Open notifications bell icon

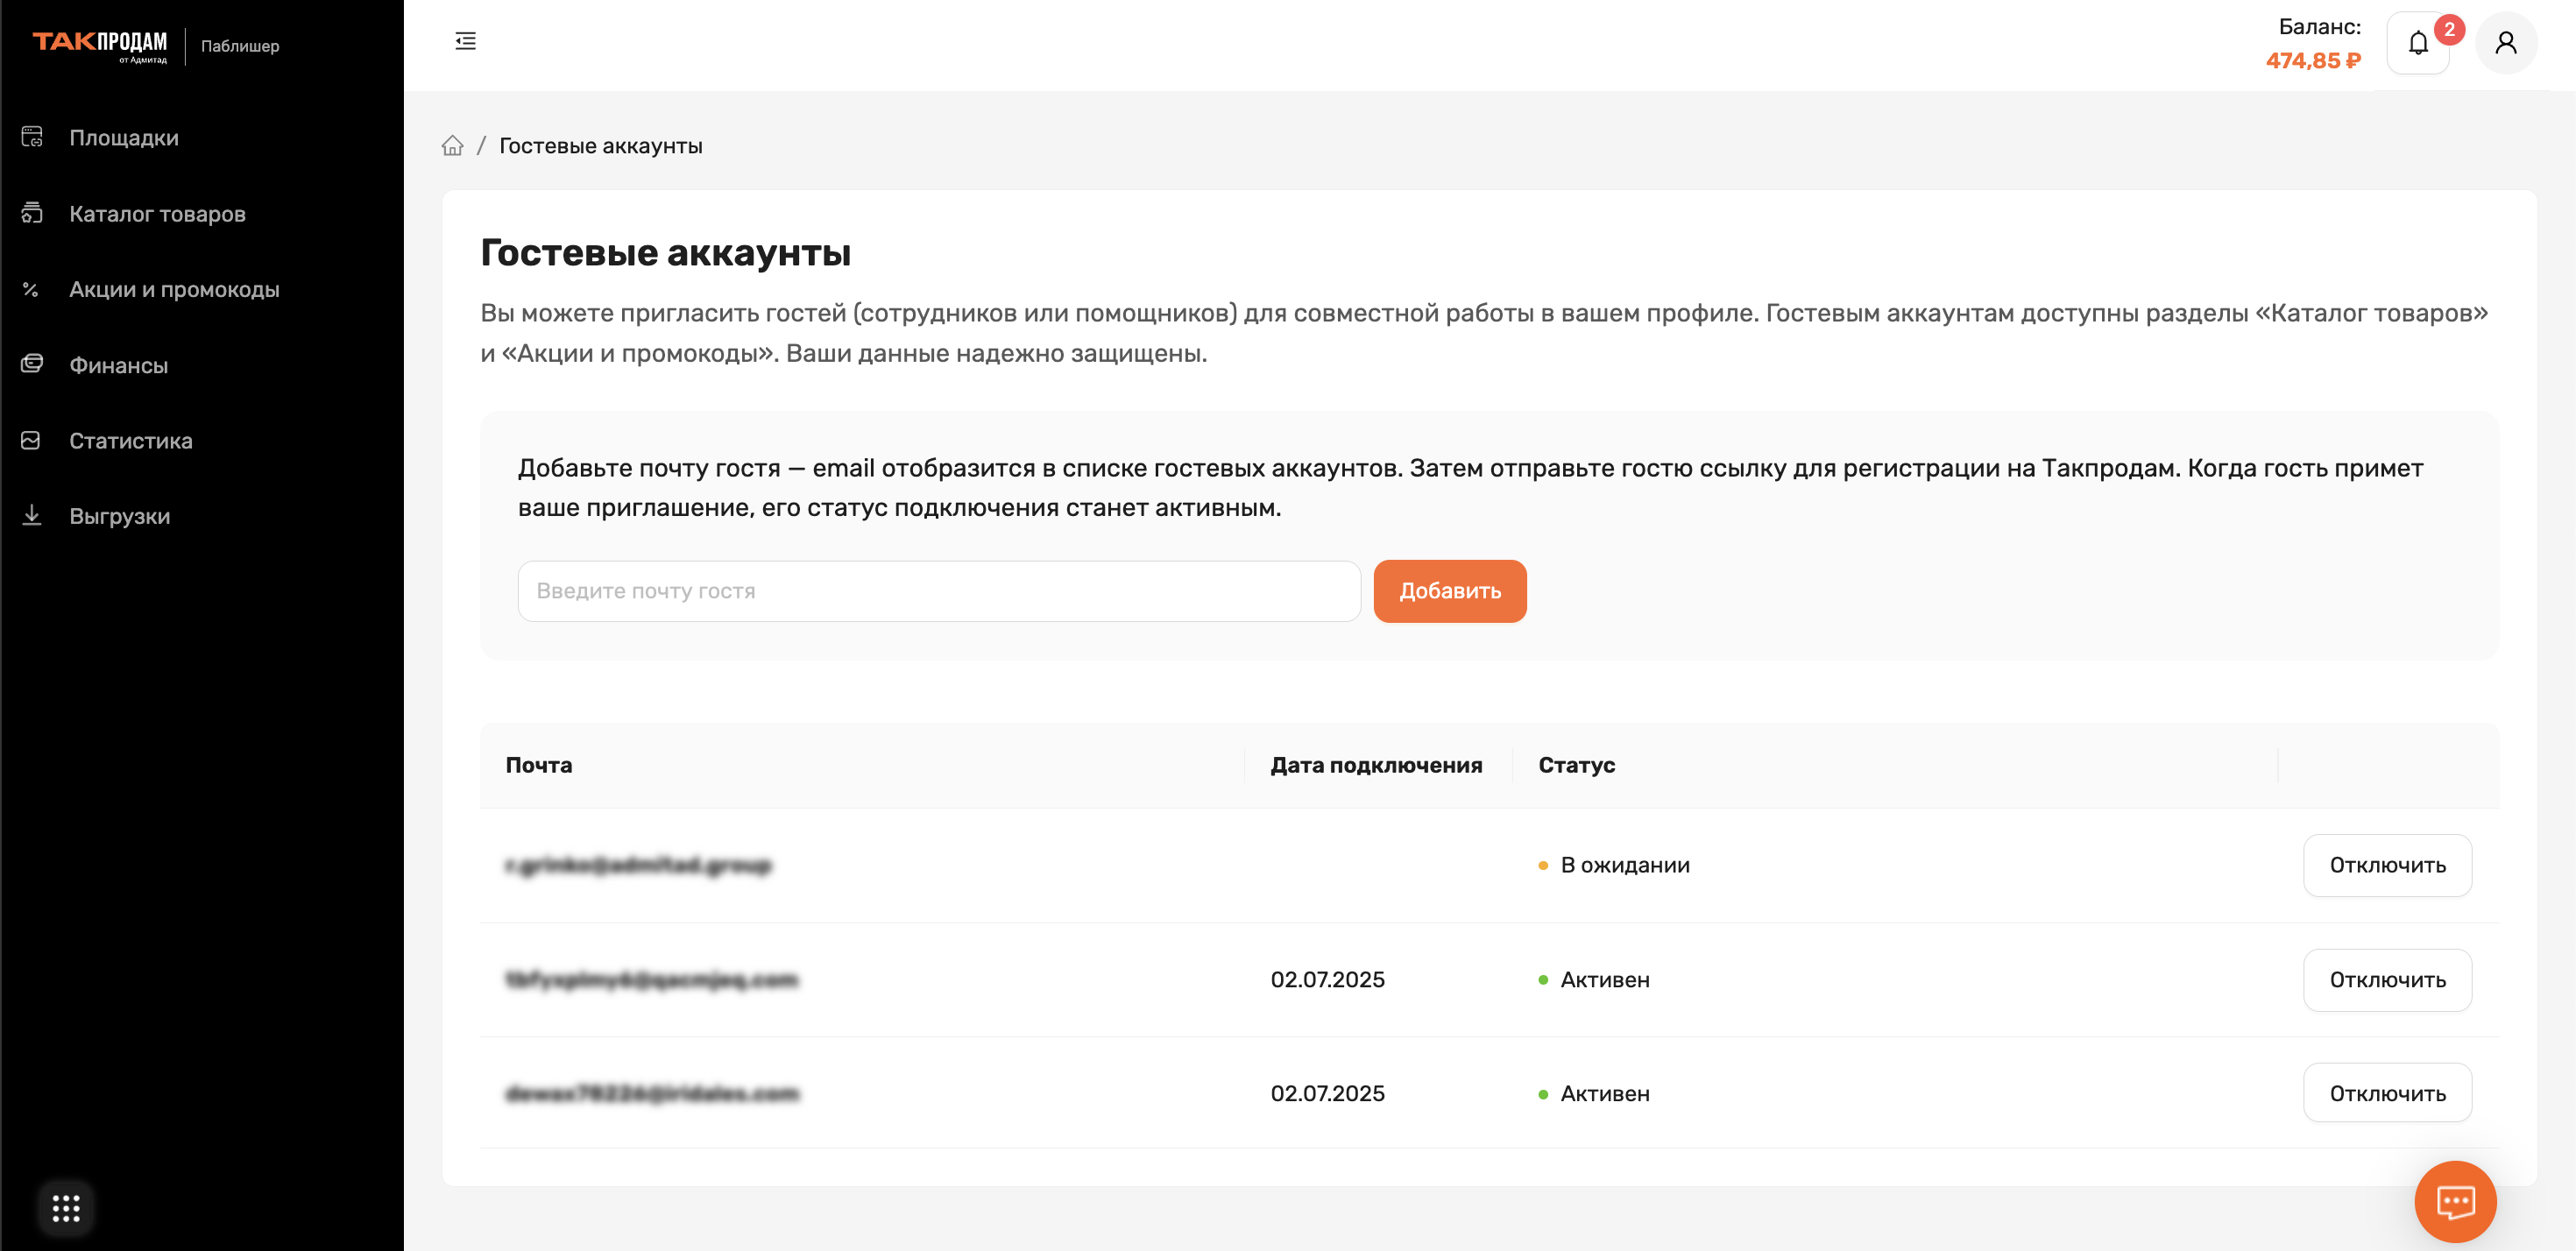click(x=2417, y=43)
